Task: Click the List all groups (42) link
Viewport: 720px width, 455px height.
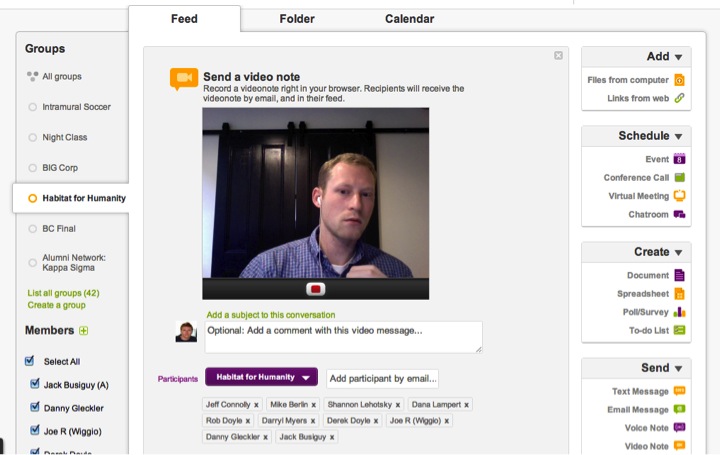Action: (63, 293)
